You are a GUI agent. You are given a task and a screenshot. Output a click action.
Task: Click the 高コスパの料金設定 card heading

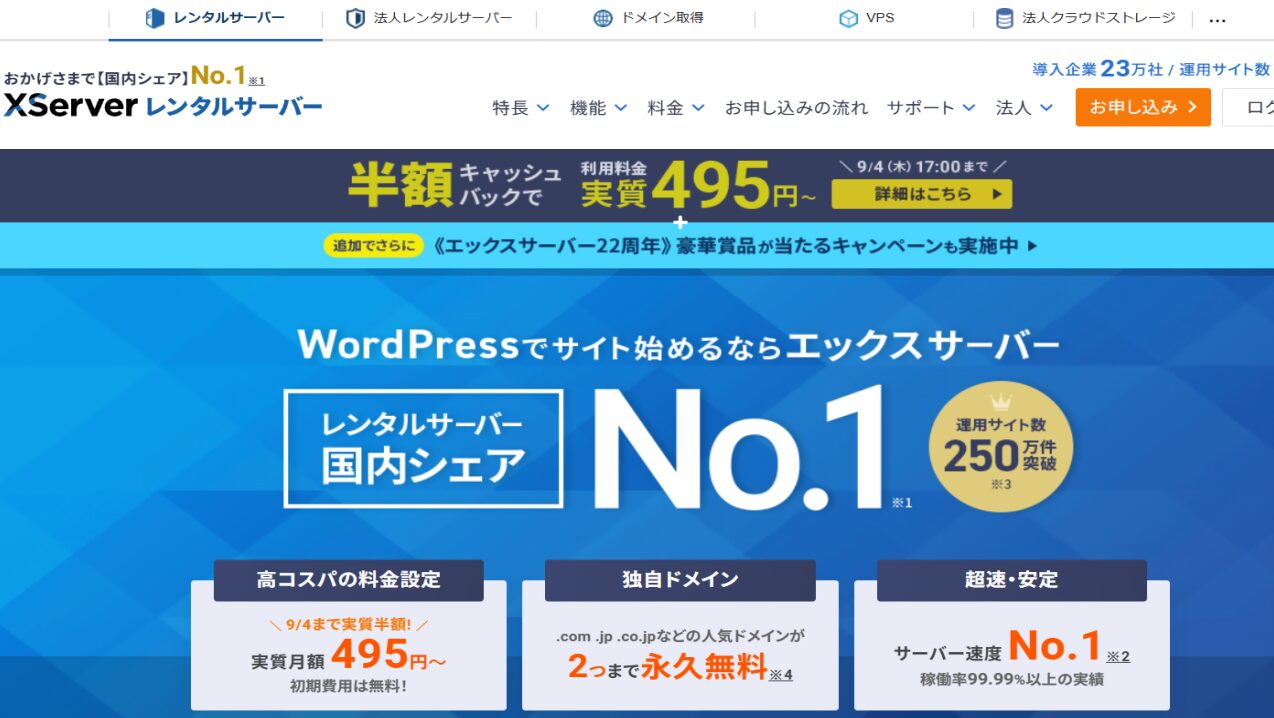coord(348,580)
